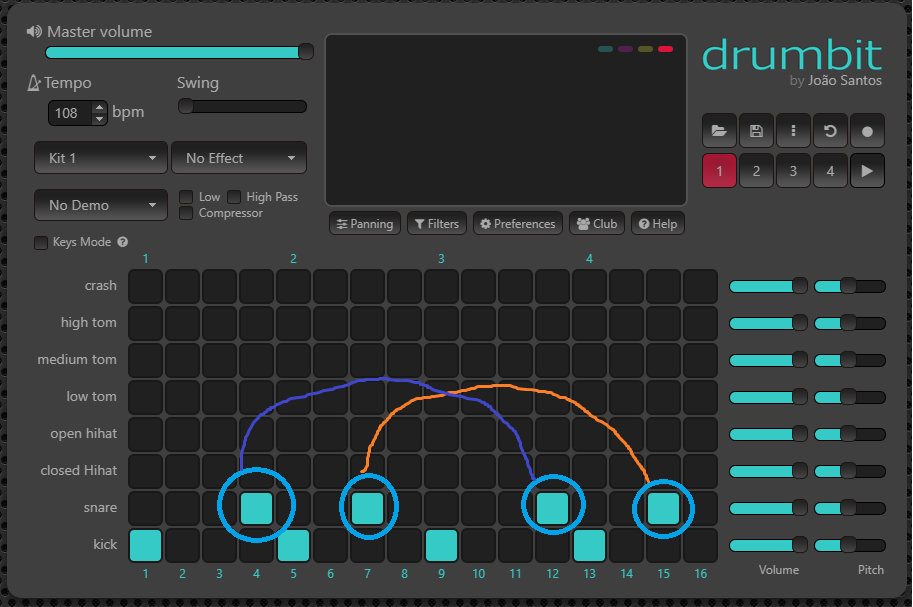Open the No Demo dropdown
The image size is (913, 607).
click(x=101, y=205)
